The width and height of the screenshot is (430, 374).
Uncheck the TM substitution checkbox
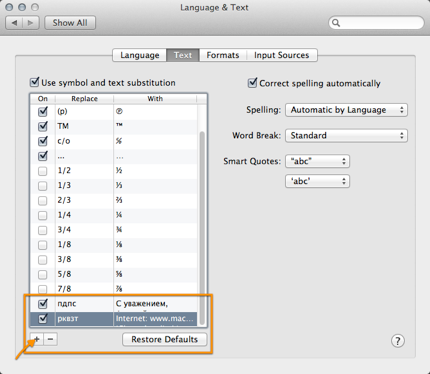(43, 126)
